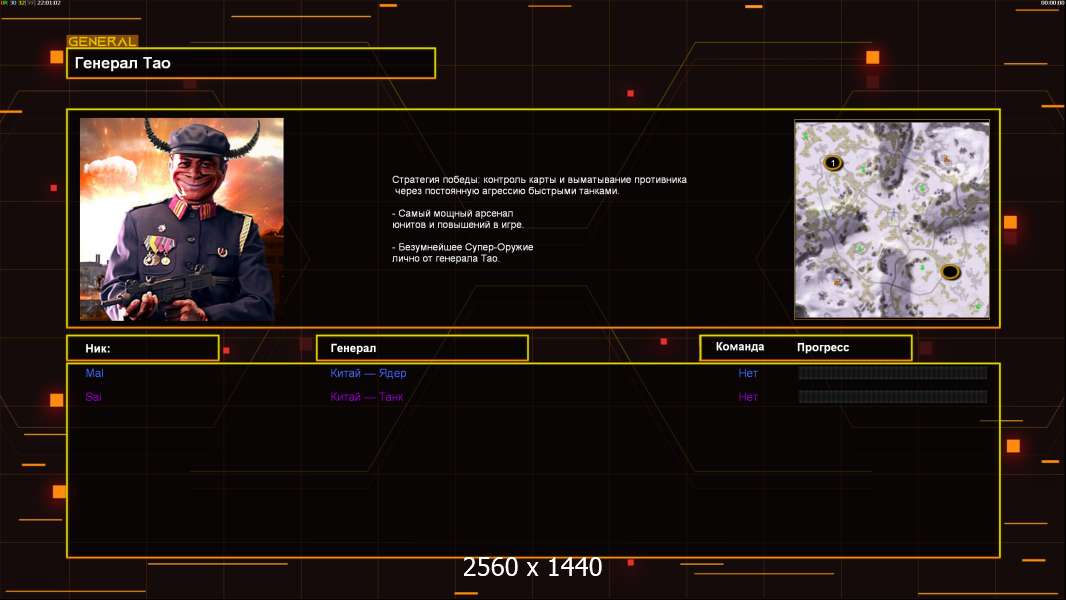Click the 'Генерал Тао' title field

tap(251, 63)
